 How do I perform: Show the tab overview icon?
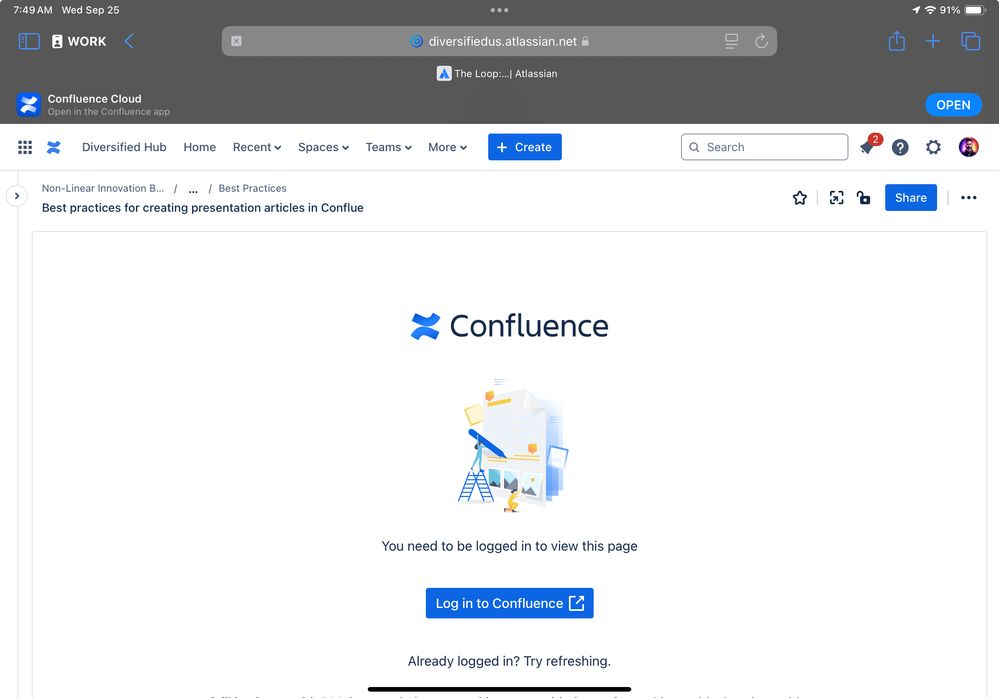970,41
